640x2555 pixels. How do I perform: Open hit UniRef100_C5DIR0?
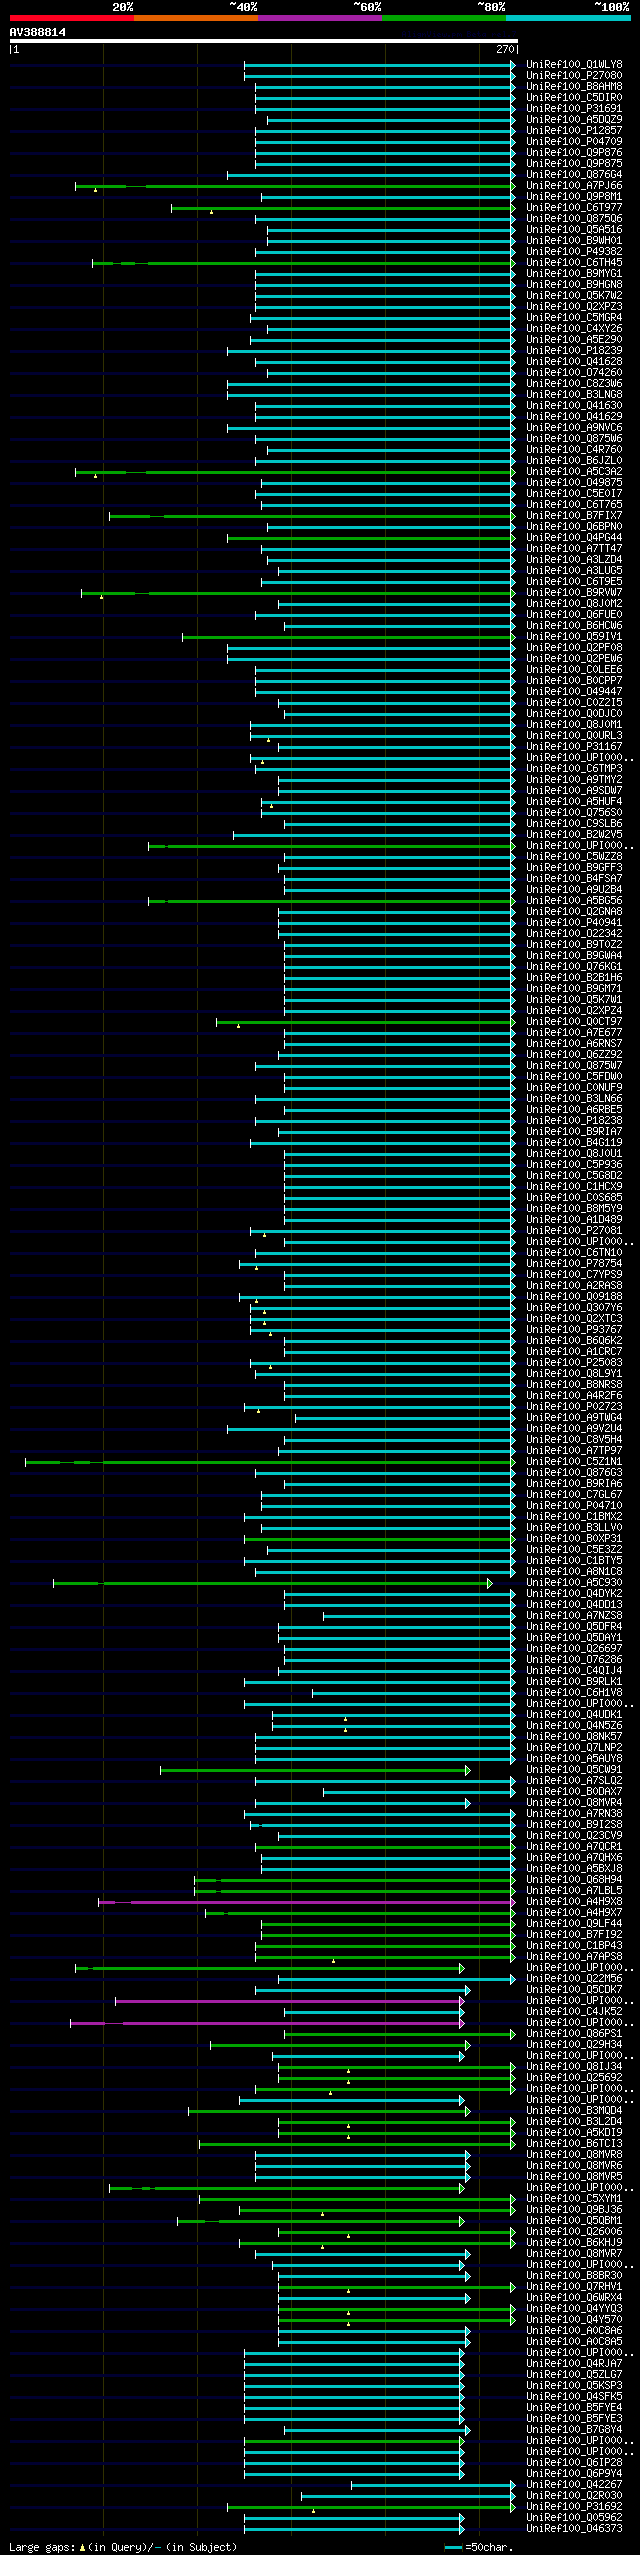click(574, 97)
